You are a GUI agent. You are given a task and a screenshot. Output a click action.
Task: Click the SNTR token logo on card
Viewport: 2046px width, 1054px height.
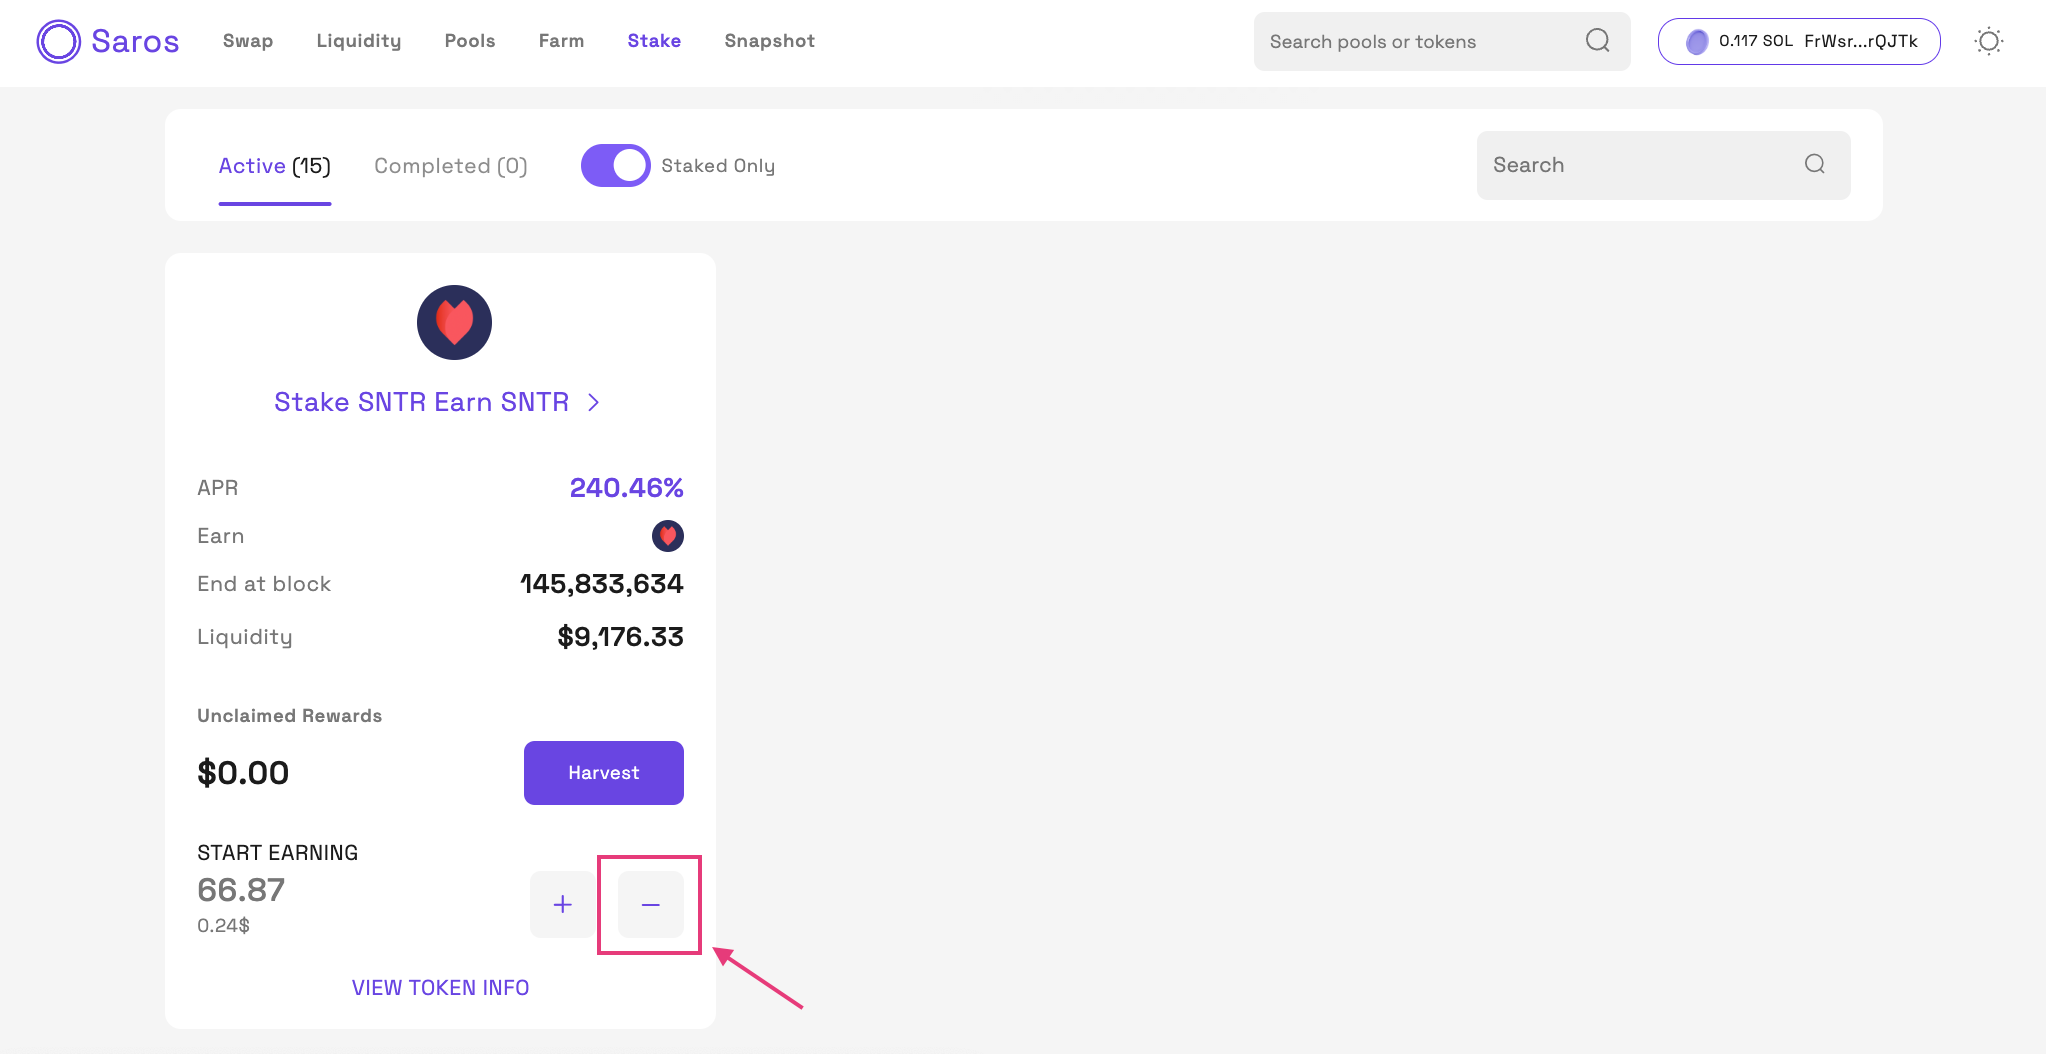454,323
